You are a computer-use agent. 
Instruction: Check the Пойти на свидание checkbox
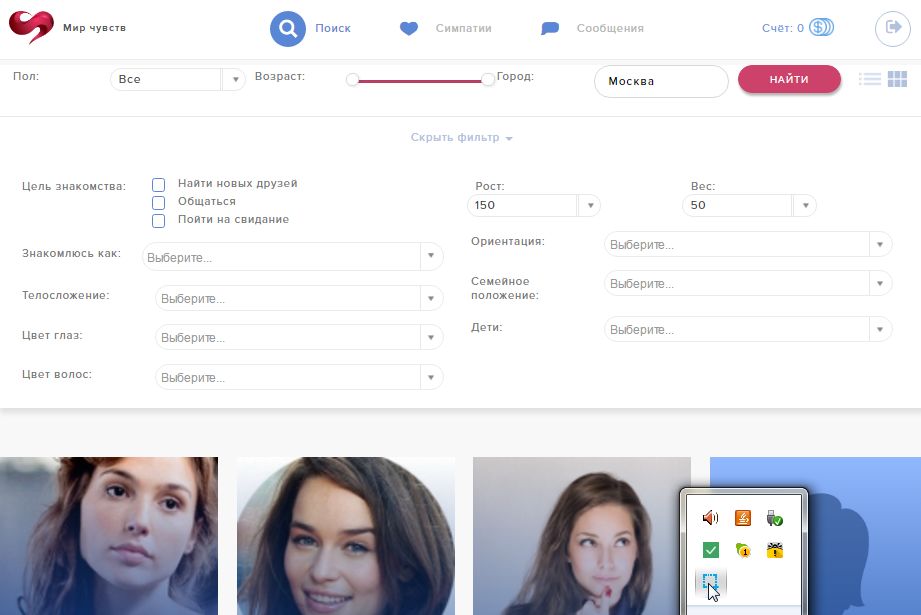tap(159, 221)
